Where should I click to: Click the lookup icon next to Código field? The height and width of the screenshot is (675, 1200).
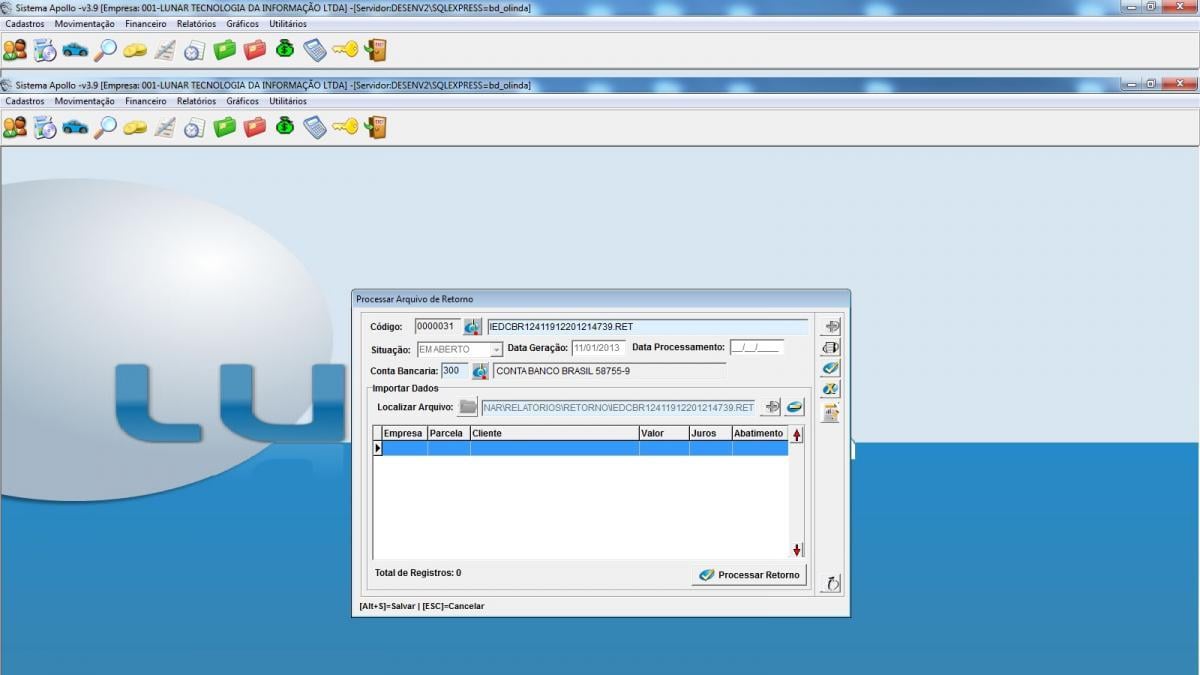pos(473,327)
